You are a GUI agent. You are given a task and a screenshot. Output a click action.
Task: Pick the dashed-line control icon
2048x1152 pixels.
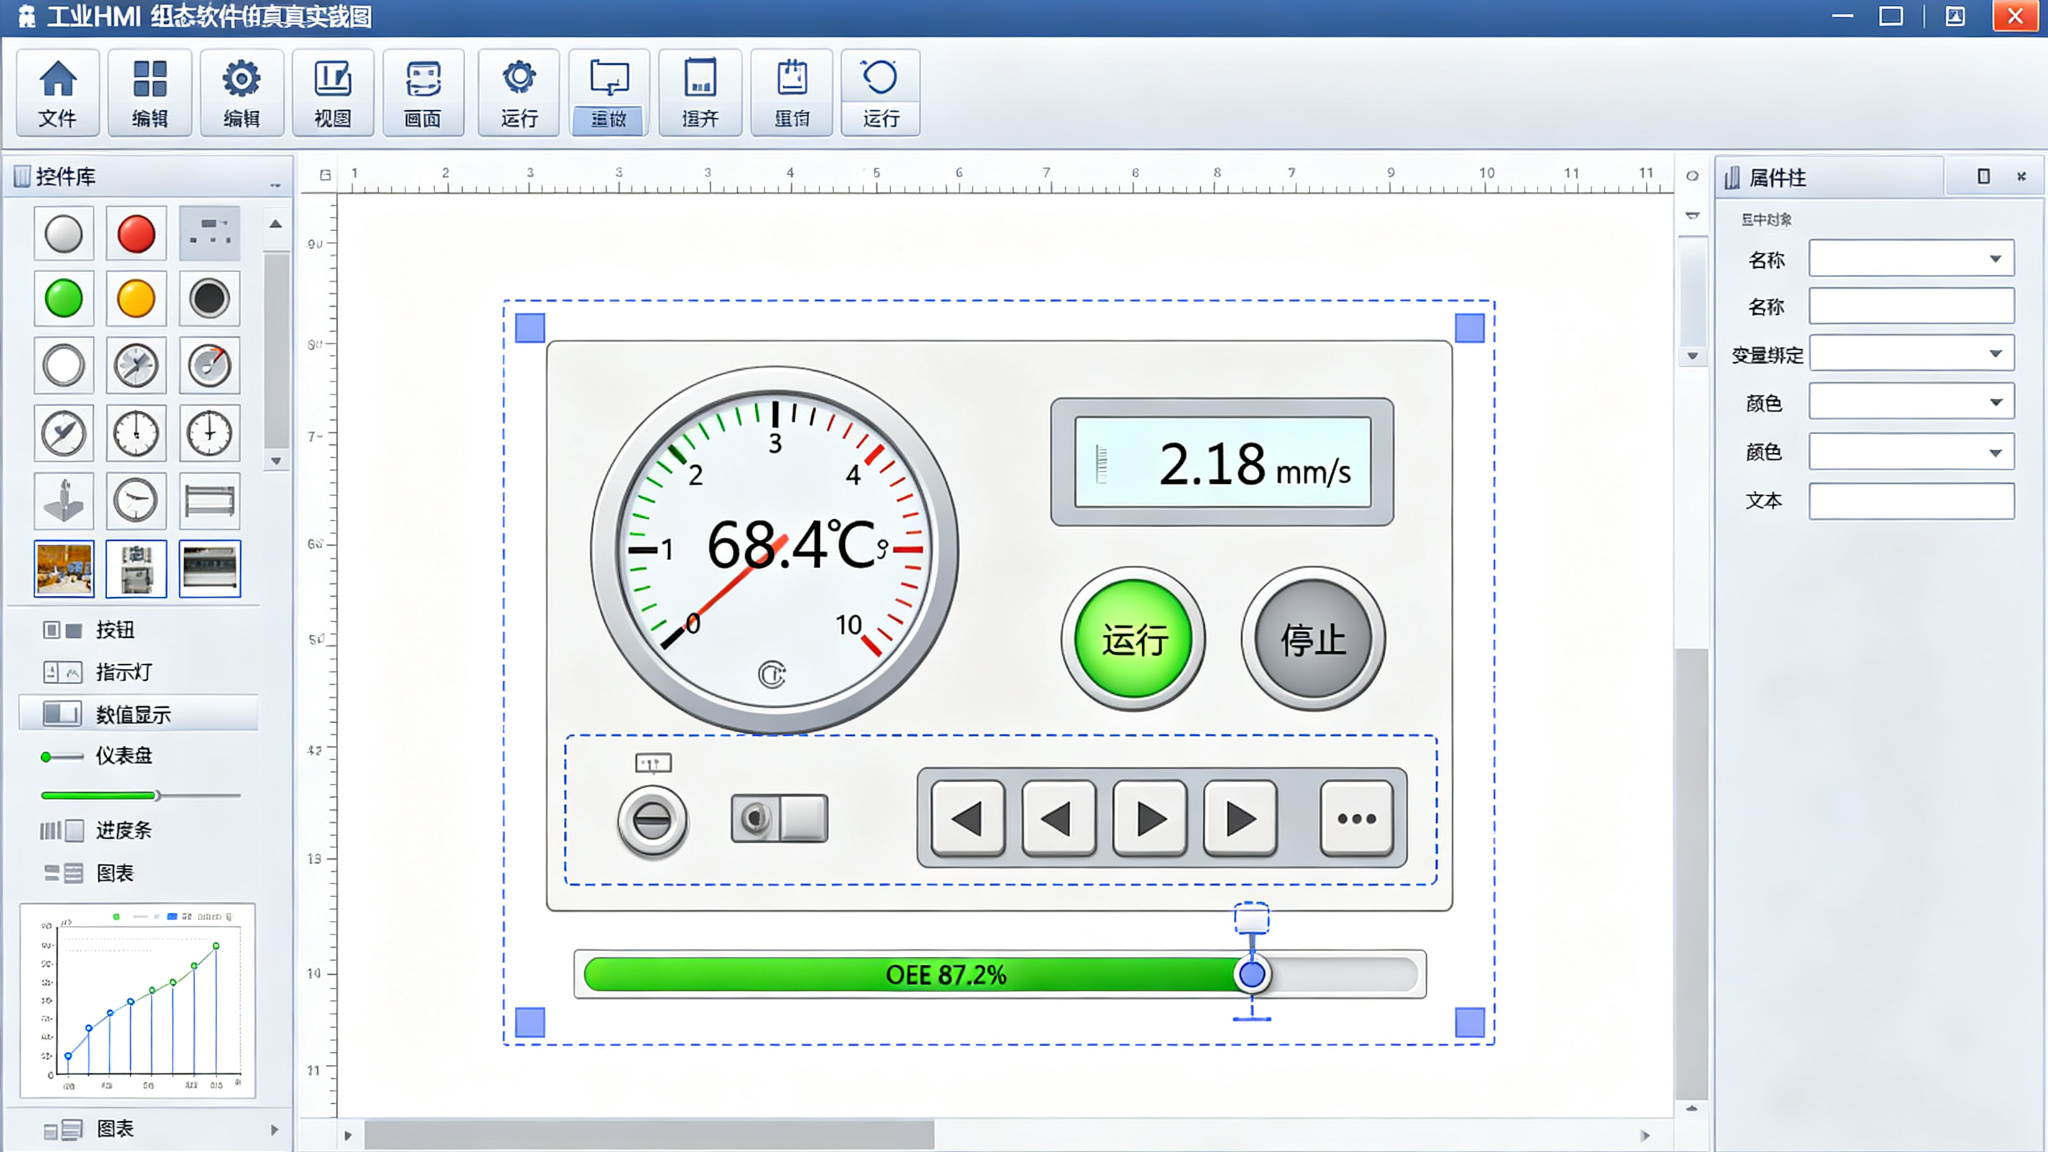(x=210, y=234)
